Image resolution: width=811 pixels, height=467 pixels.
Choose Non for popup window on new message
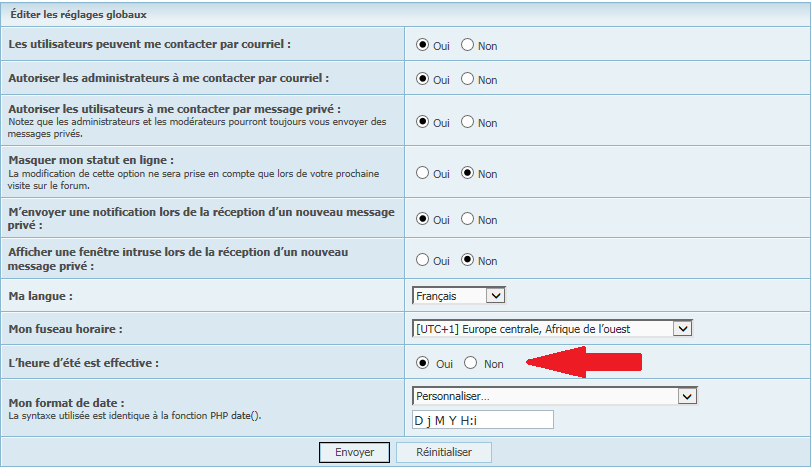[x=467, y=260]
